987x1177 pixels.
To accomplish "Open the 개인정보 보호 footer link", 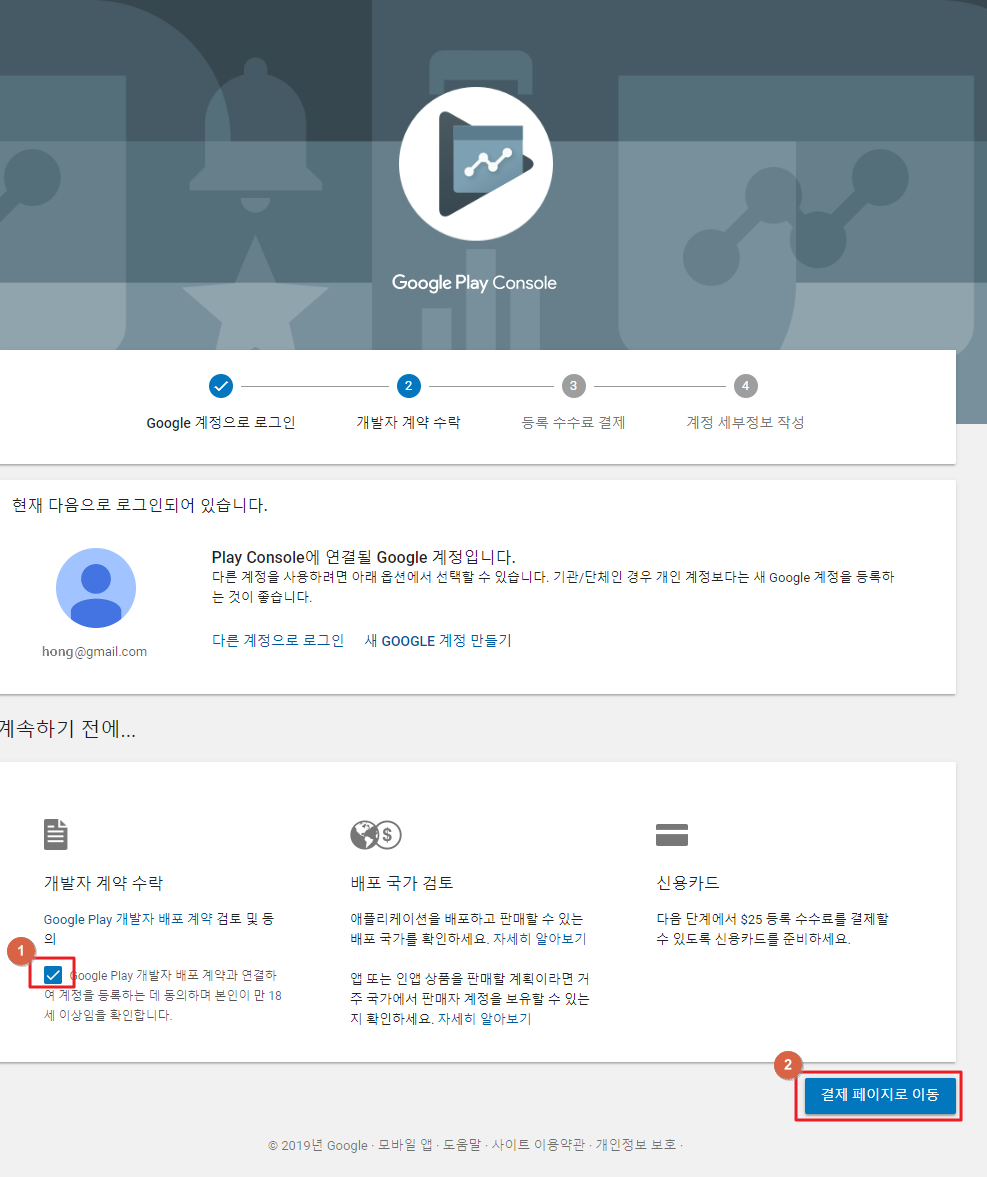I will [x=636, y=1145].
